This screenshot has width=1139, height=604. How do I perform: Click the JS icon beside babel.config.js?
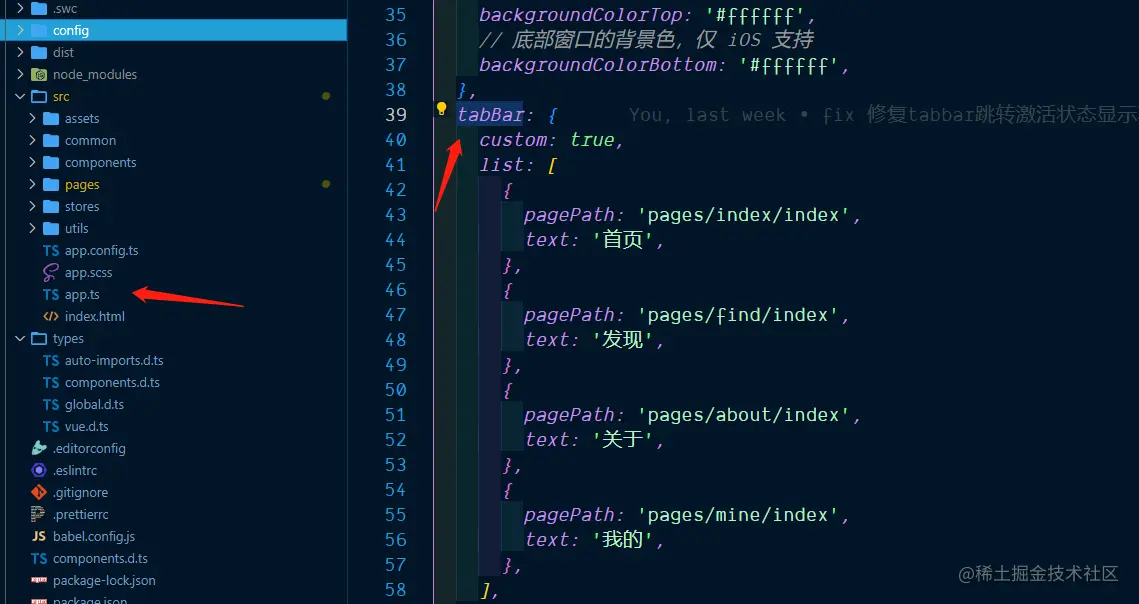coord(38,536)
